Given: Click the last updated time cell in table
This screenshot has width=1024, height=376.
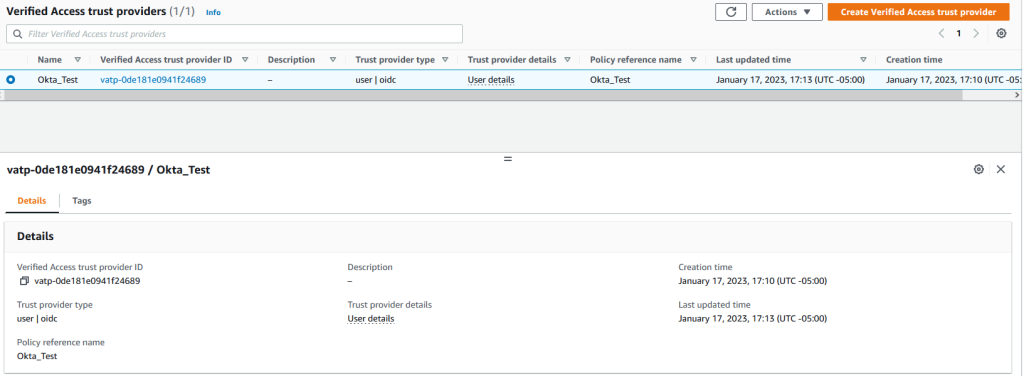Looking at the screenshot, I should tap(790, 80).
